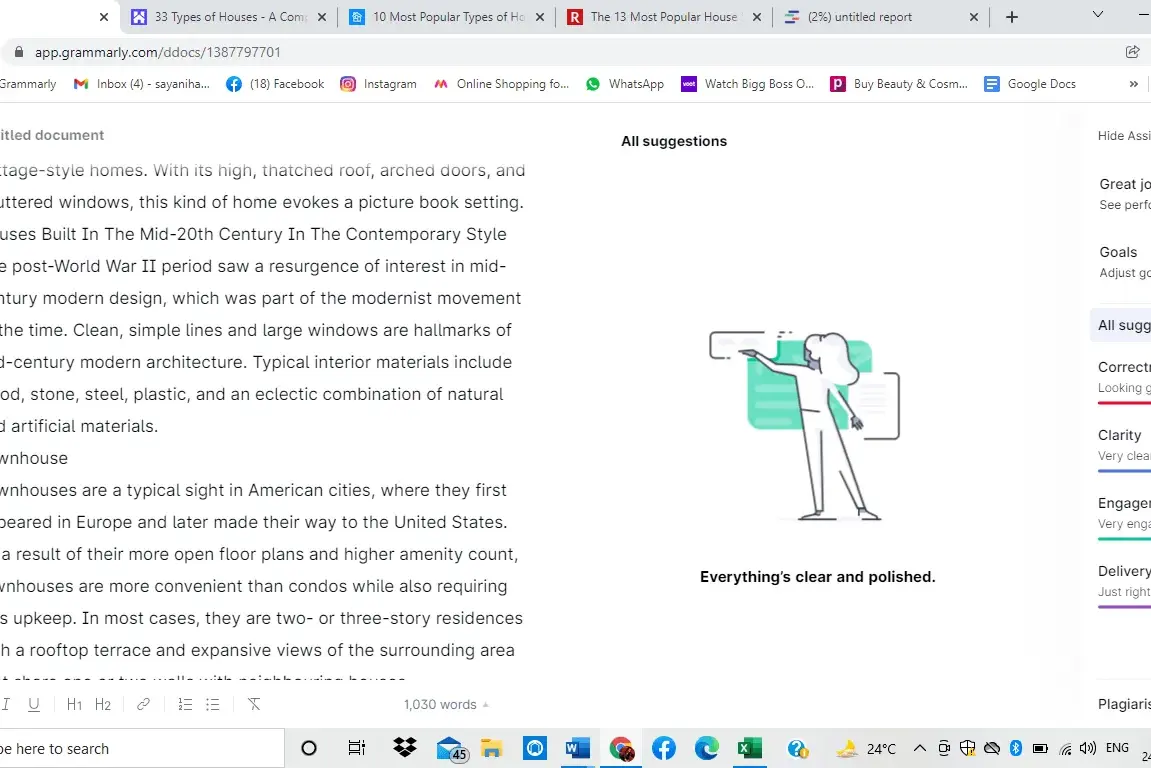The width and height of the screenshot is (1151, 768).
Task: Change ENG input language
Action: pos(1117,747)
